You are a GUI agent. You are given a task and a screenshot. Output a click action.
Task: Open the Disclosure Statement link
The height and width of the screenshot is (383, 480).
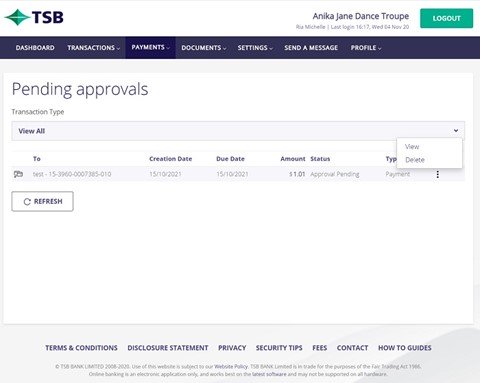(168, 348)
